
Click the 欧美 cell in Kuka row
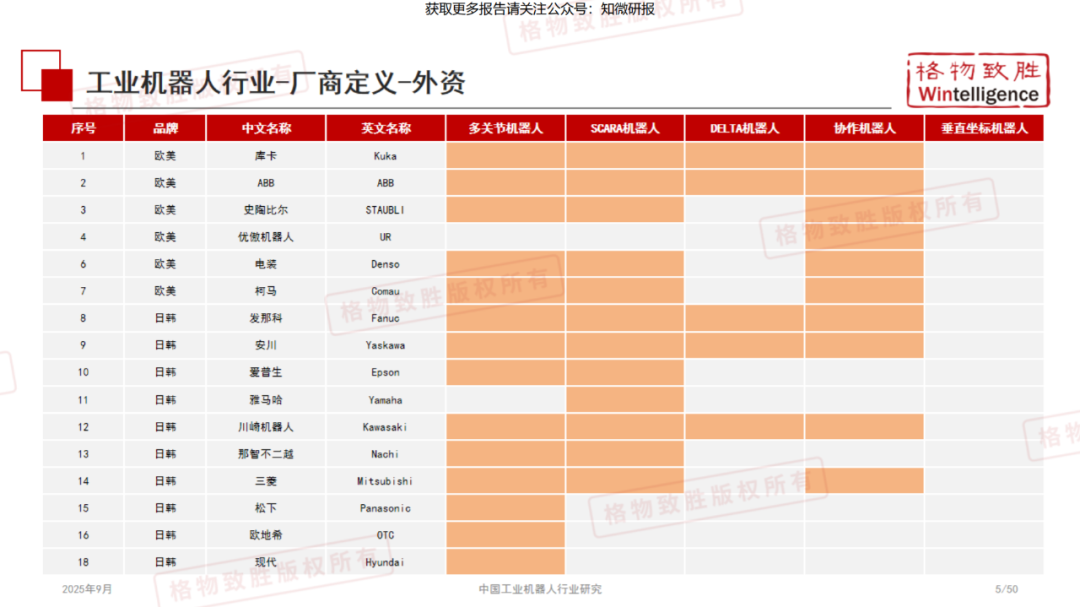(x=165, y=156)
